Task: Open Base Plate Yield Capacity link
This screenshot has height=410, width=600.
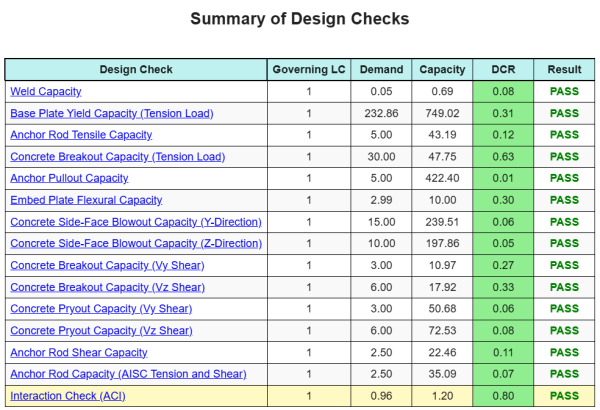Action: (x=112, y=114)
